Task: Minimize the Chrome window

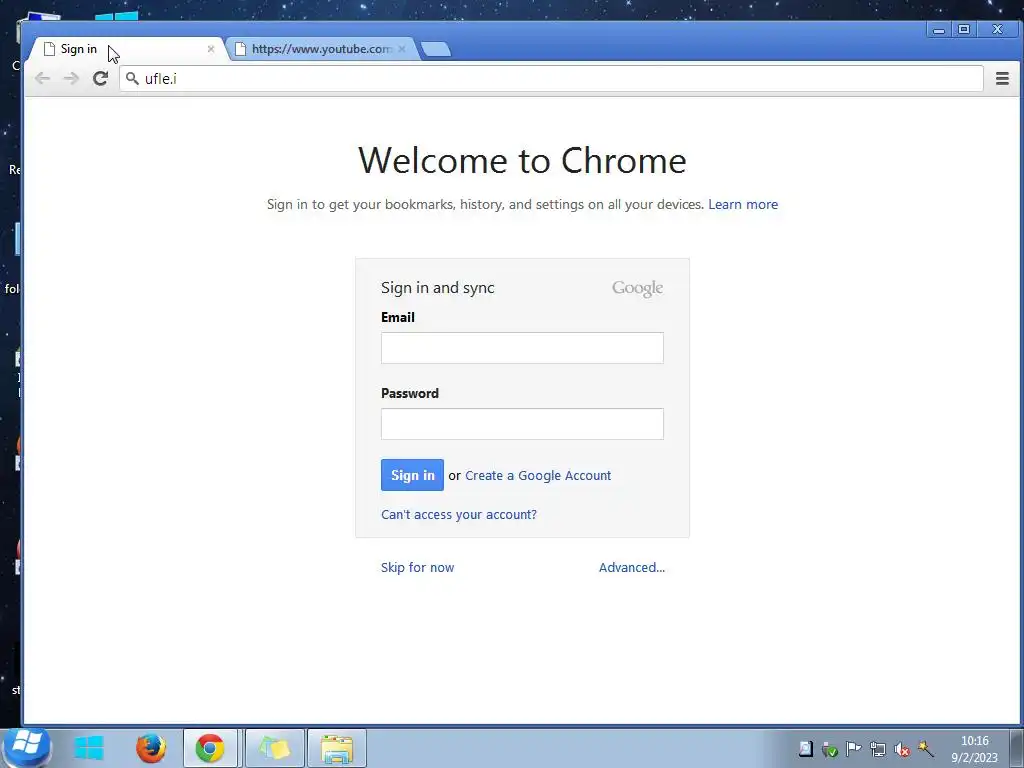Action: coord(938,29)
